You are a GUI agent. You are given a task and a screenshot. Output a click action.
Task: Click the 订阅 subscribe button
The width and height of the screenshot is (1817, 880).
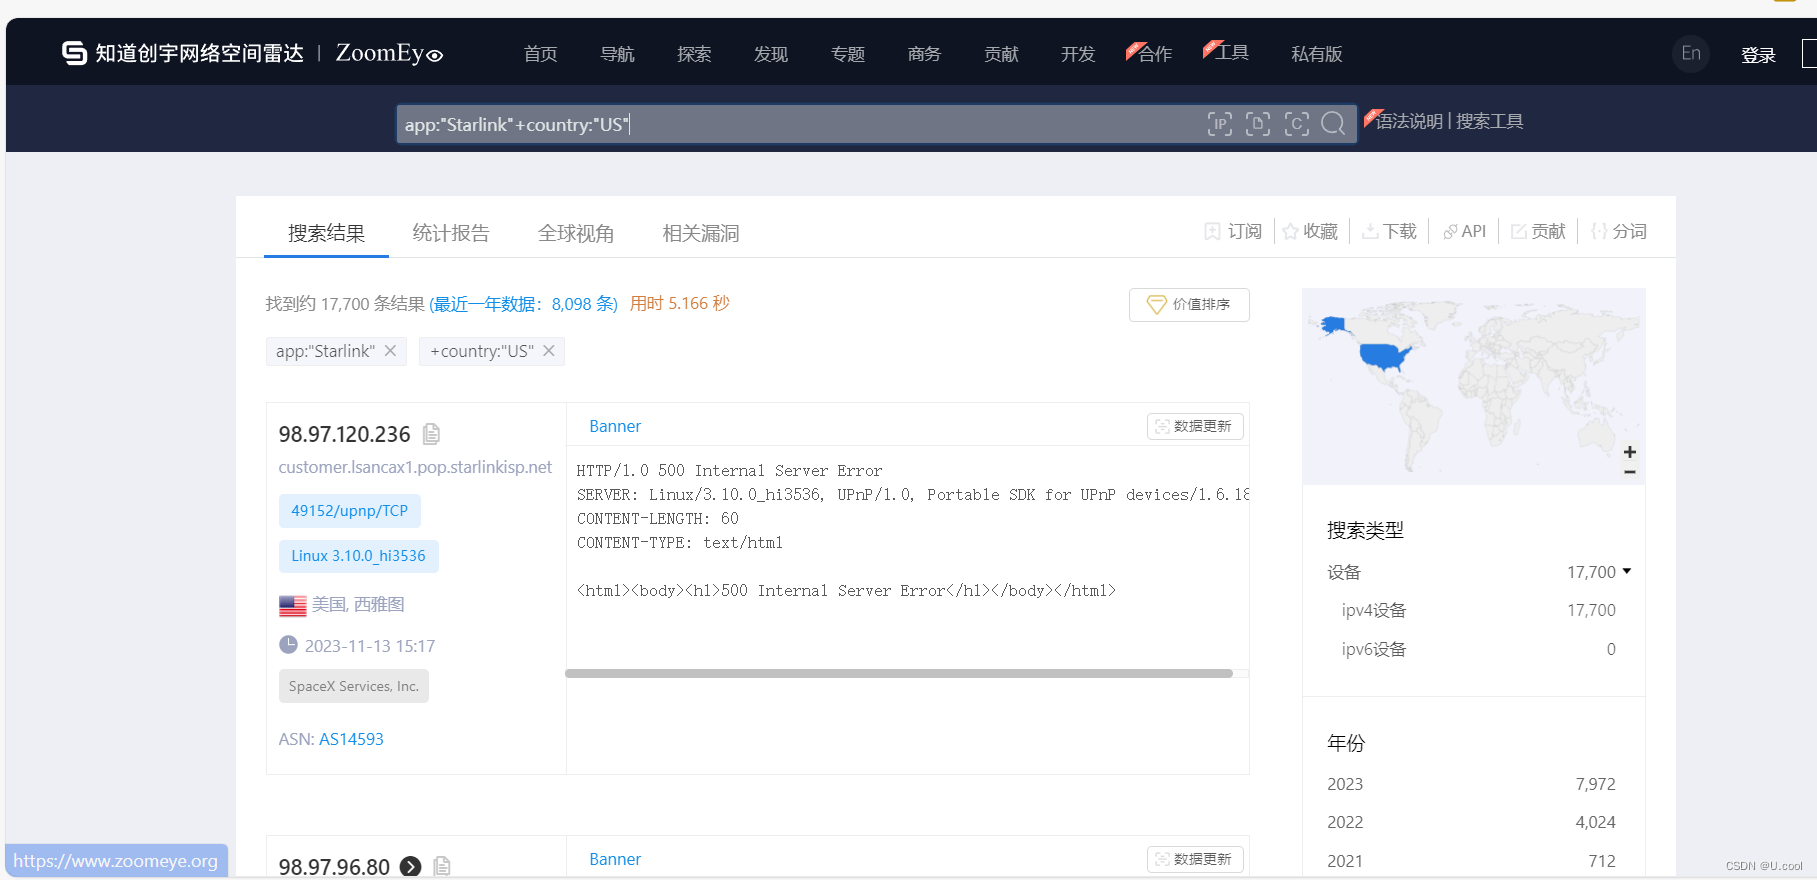(x=1233, y=231)
